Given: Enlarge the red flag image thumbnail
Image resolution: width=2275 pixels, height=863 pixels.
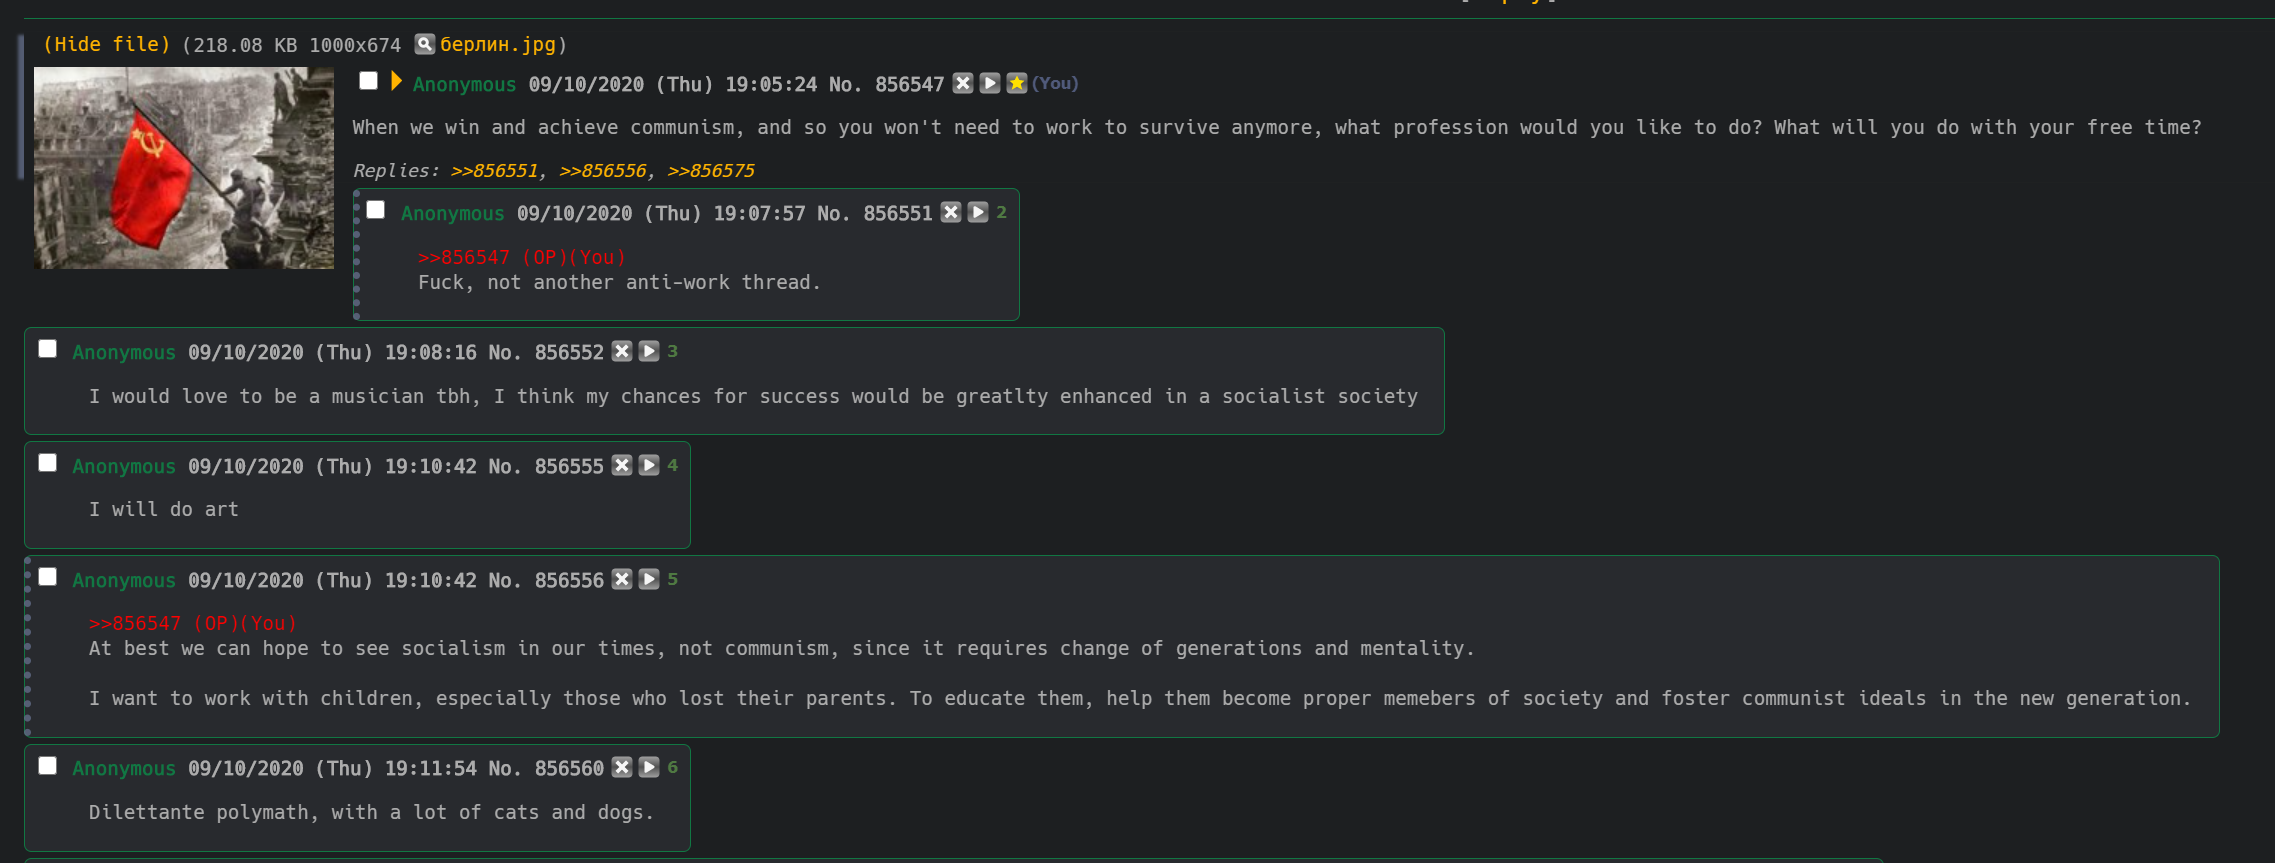Looking at the screenshot, I should [x=184, y=168].
